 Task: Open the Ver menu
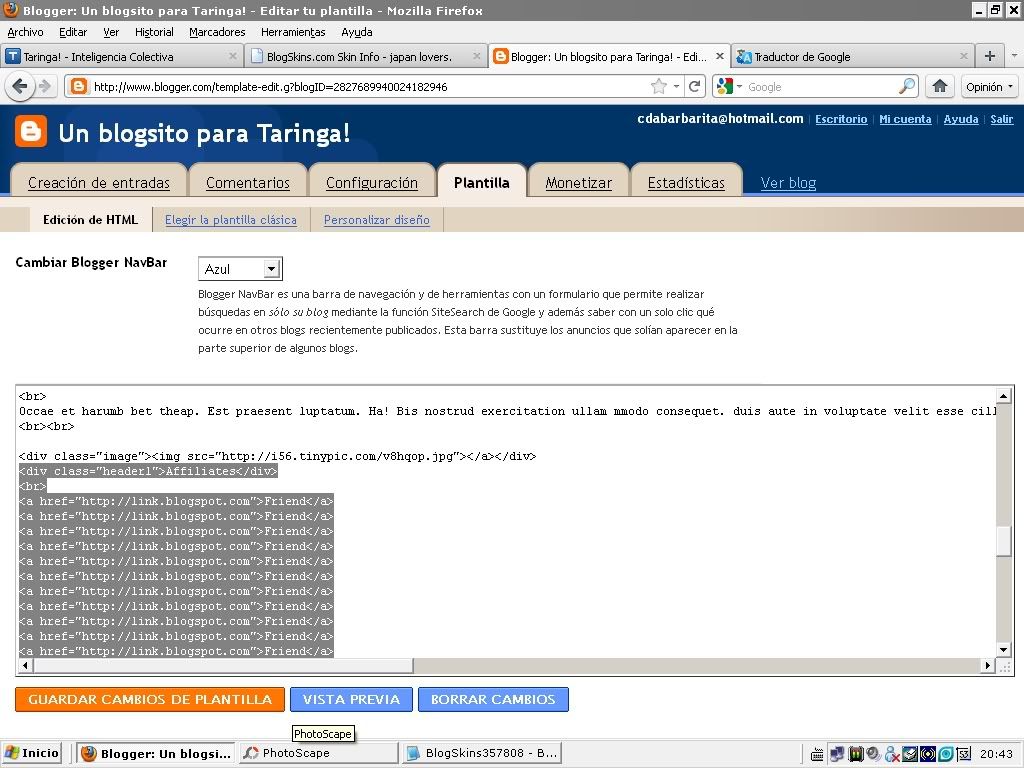coord(111,32)
